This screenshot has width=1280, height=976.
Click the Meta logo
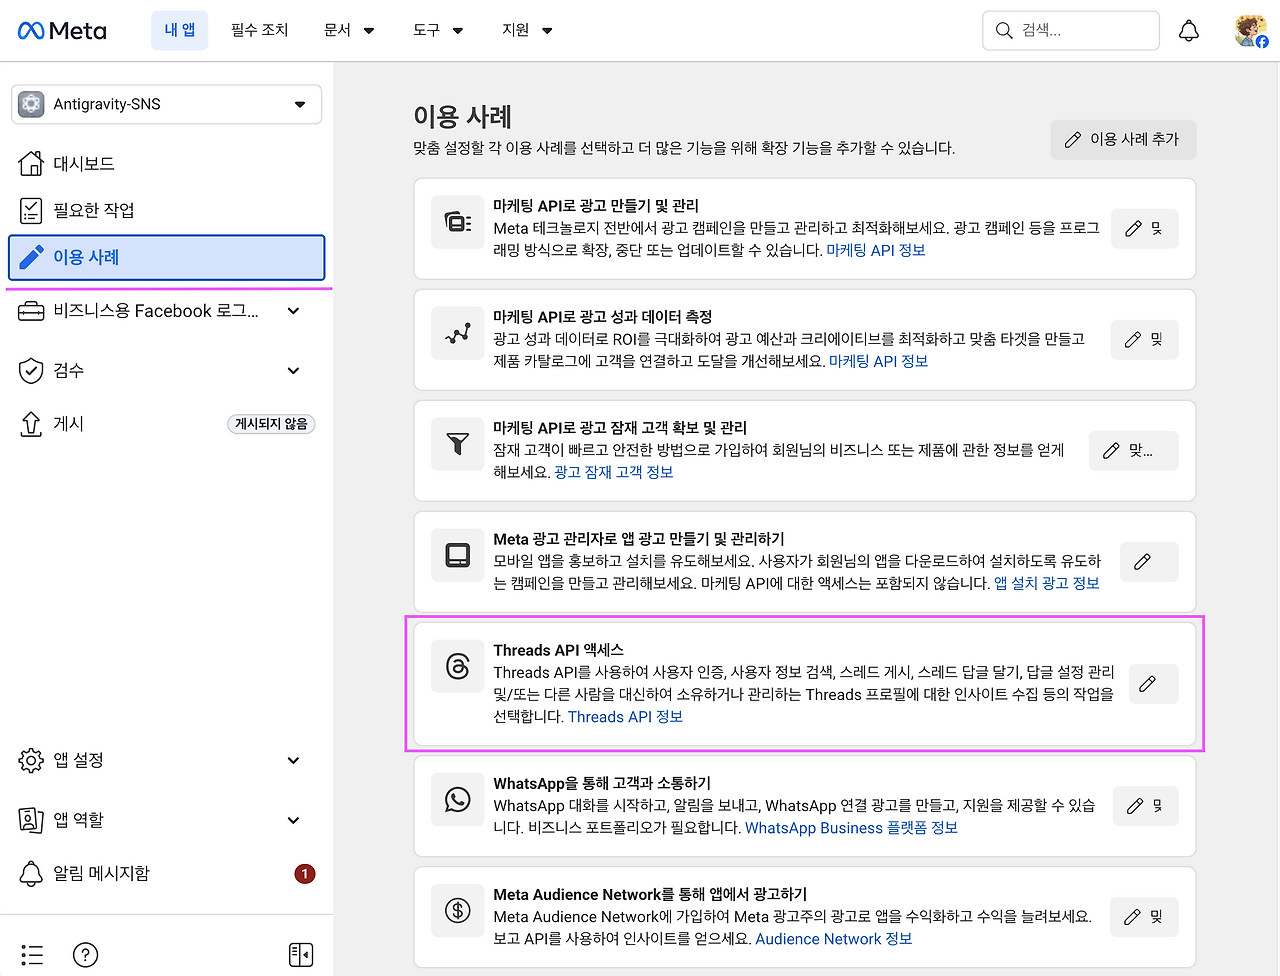click(x=62, y=31)
